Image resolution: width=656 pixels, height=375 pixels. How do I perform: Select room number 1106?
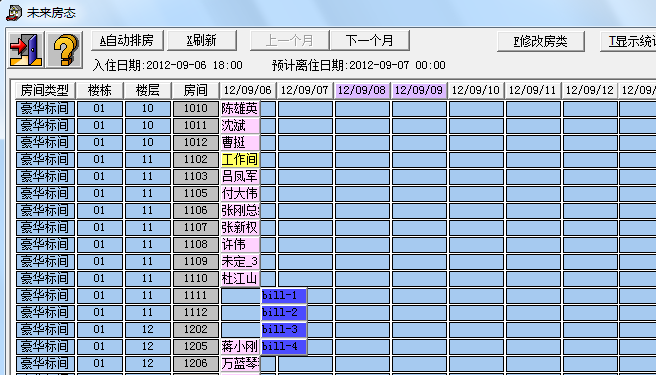point(196,211)
